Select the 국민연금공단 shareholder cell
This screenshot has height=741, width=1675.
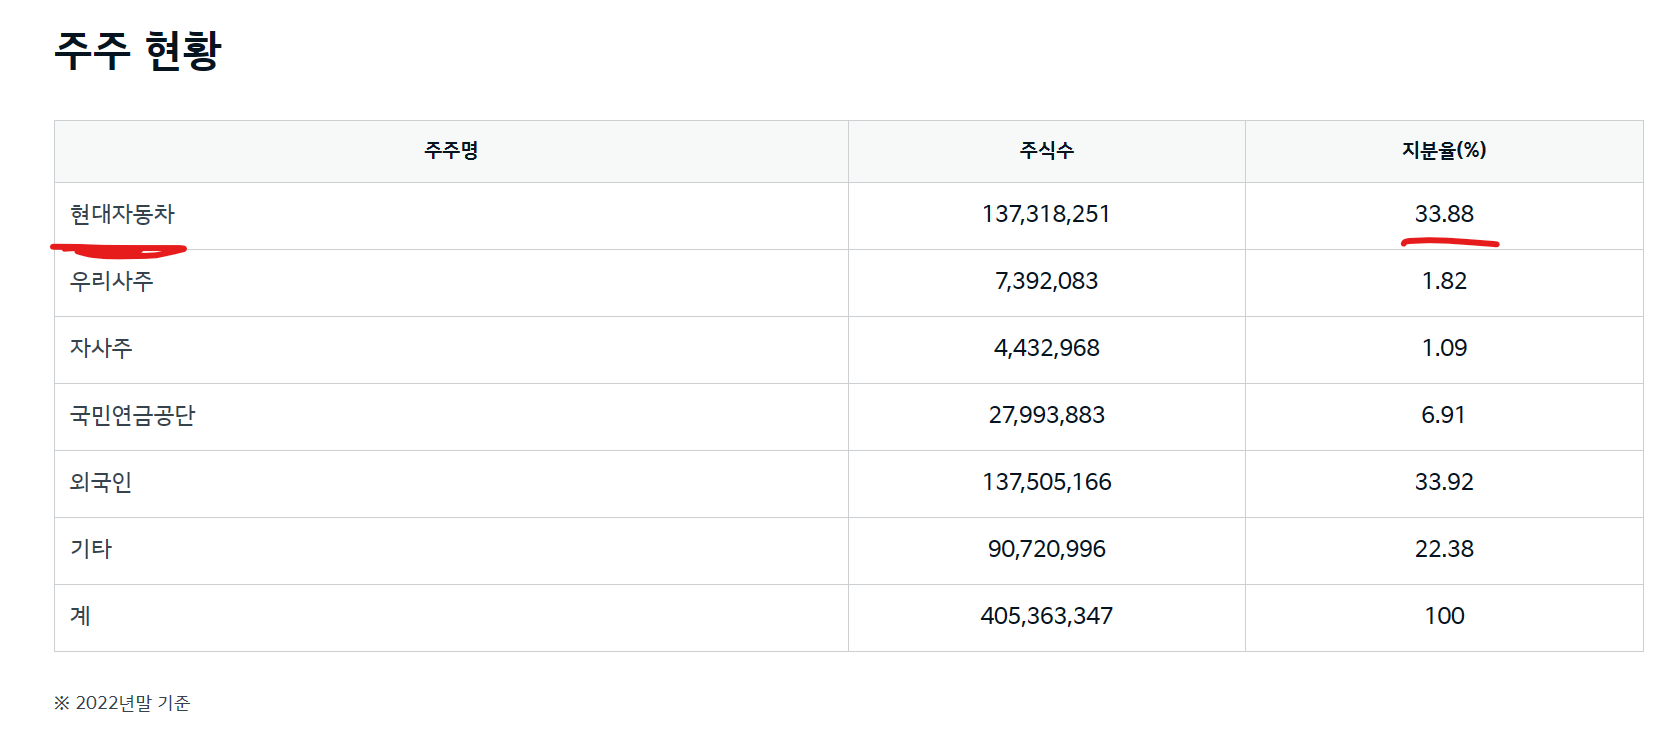132,415
